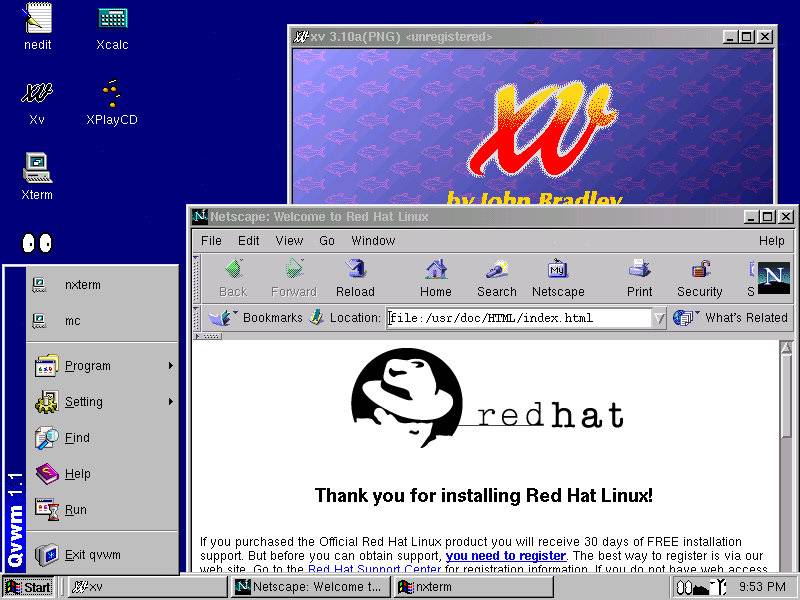
Task: Reload the page in Netscape
Action: [355, 279]
